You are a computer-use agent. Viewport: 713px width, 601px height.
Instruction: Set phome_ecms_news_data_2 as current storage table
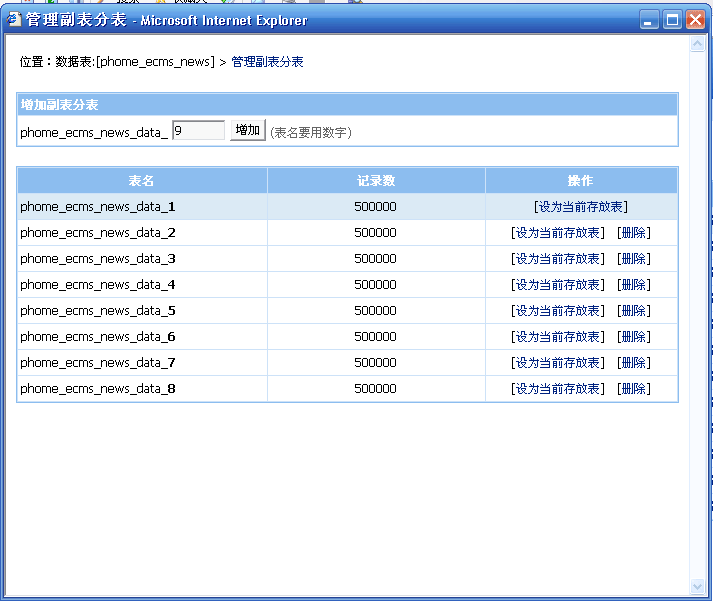pos(558,233)
